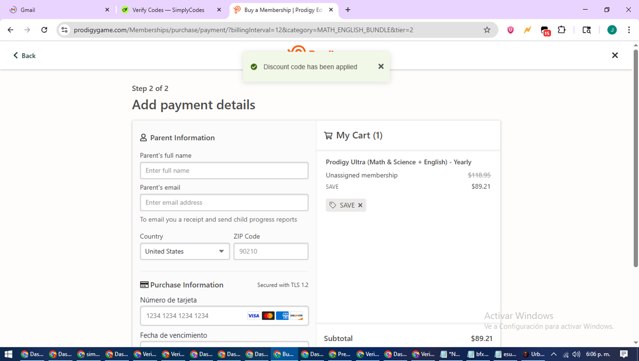Open the pink shield extension icon
The width and height of the screenshot is (639, 361).
[510, 30]
